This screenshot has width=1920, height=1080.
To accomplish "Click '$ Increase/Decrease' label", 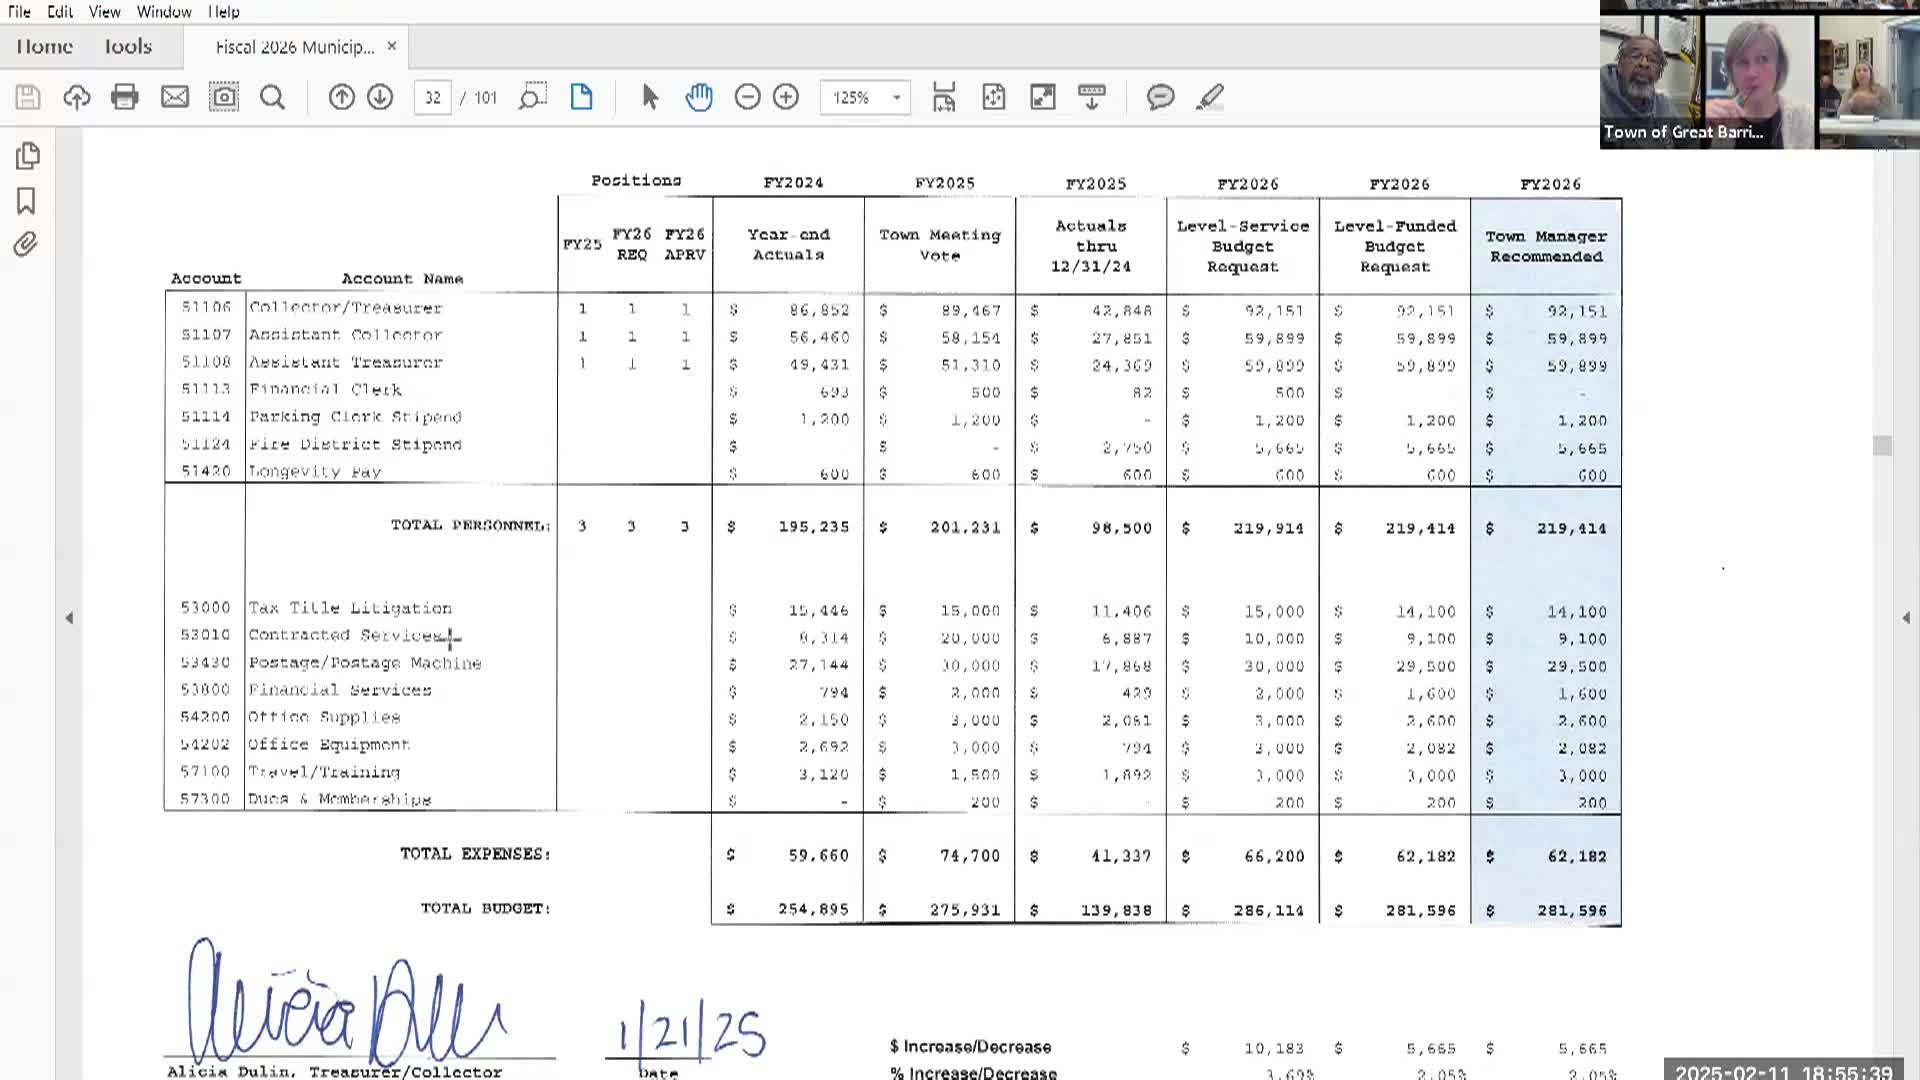I will coord(970,1047).
